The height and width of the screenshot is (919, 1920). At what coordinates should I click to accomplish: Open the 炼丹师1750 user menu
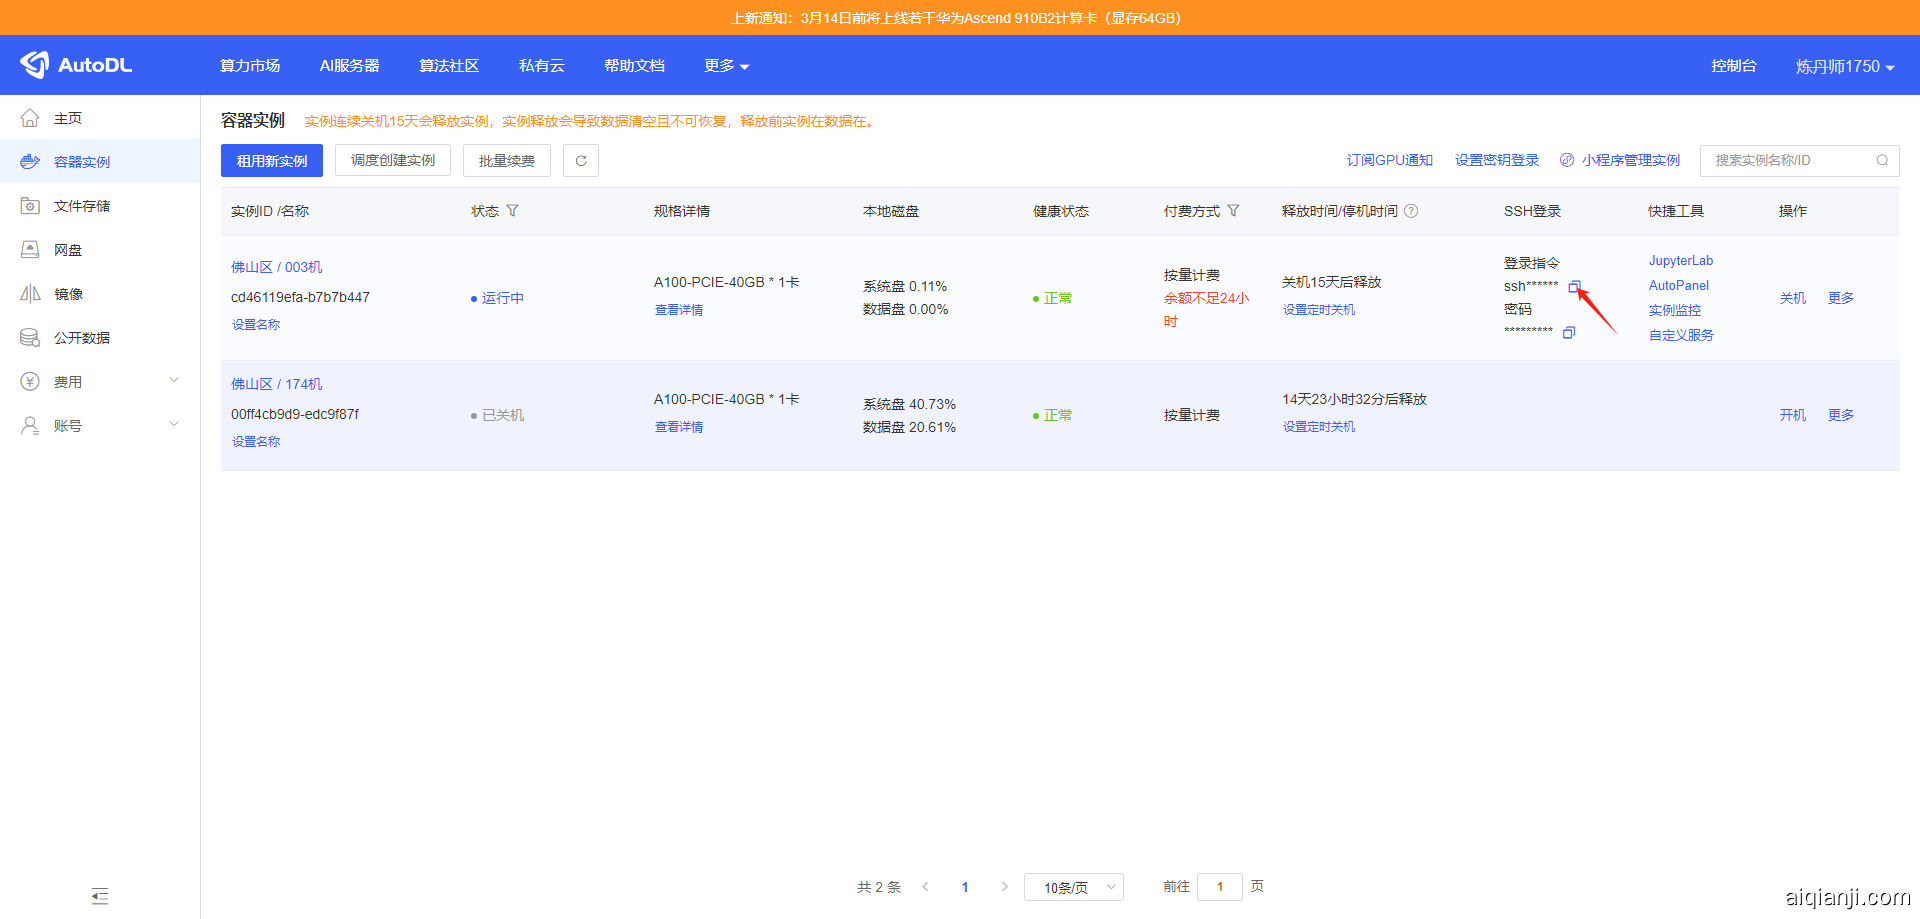pyautogui.click(x=1844, y=66)
